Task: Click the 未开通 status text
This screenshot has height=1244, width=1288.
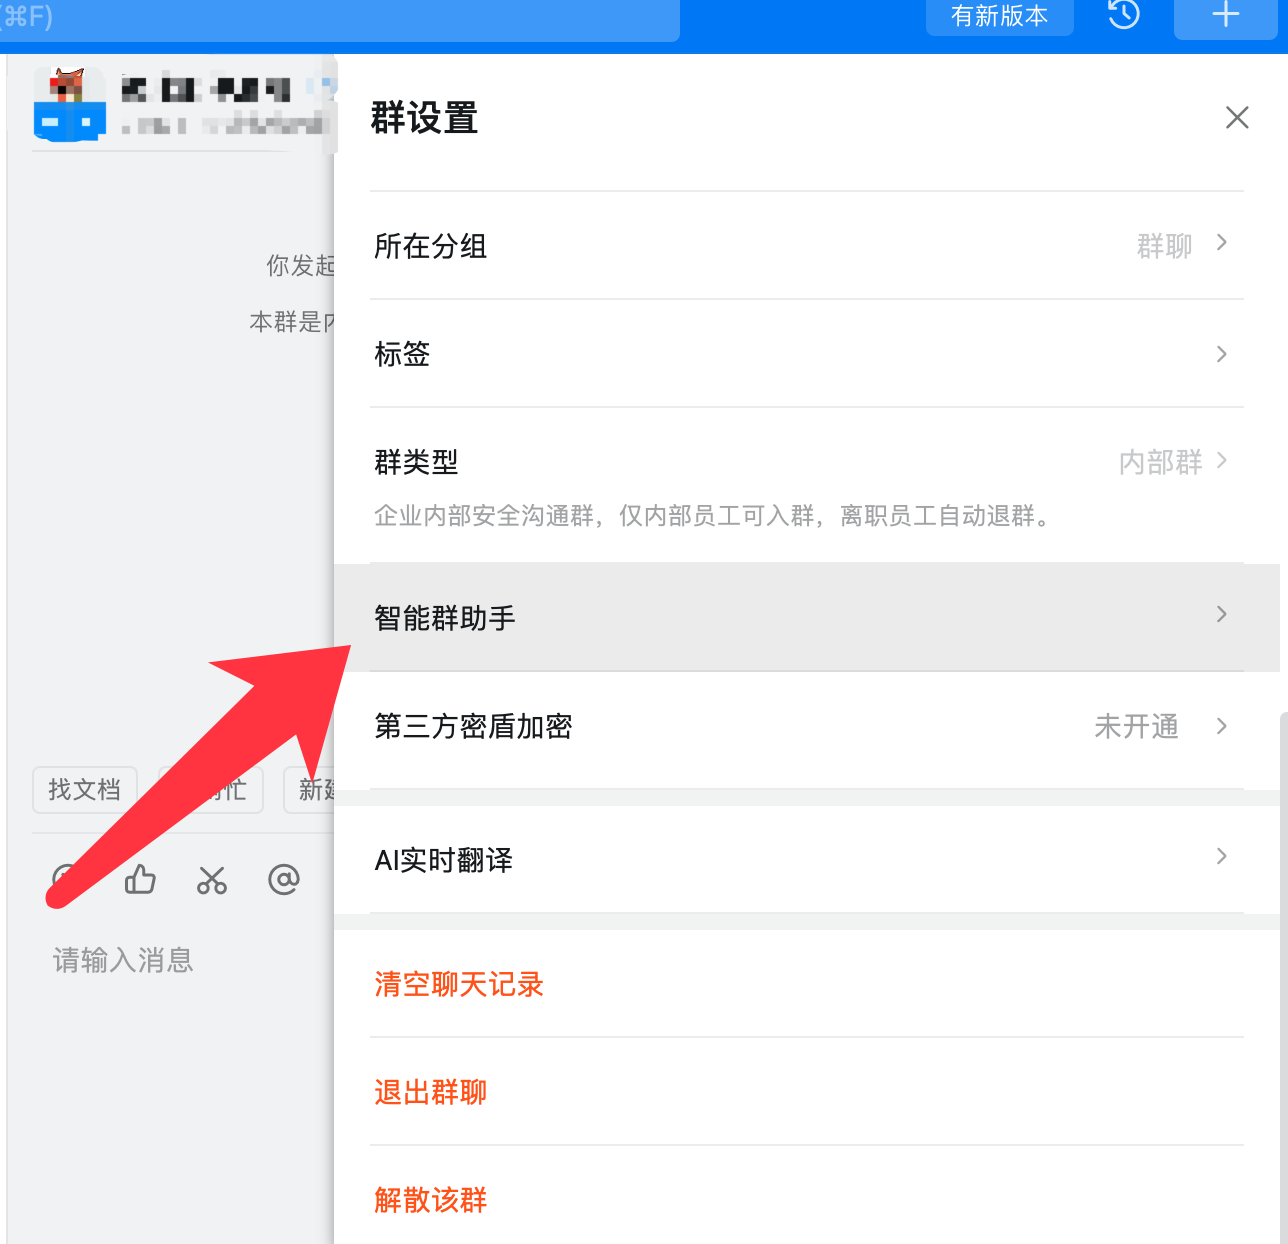Action: point(1137,726)
